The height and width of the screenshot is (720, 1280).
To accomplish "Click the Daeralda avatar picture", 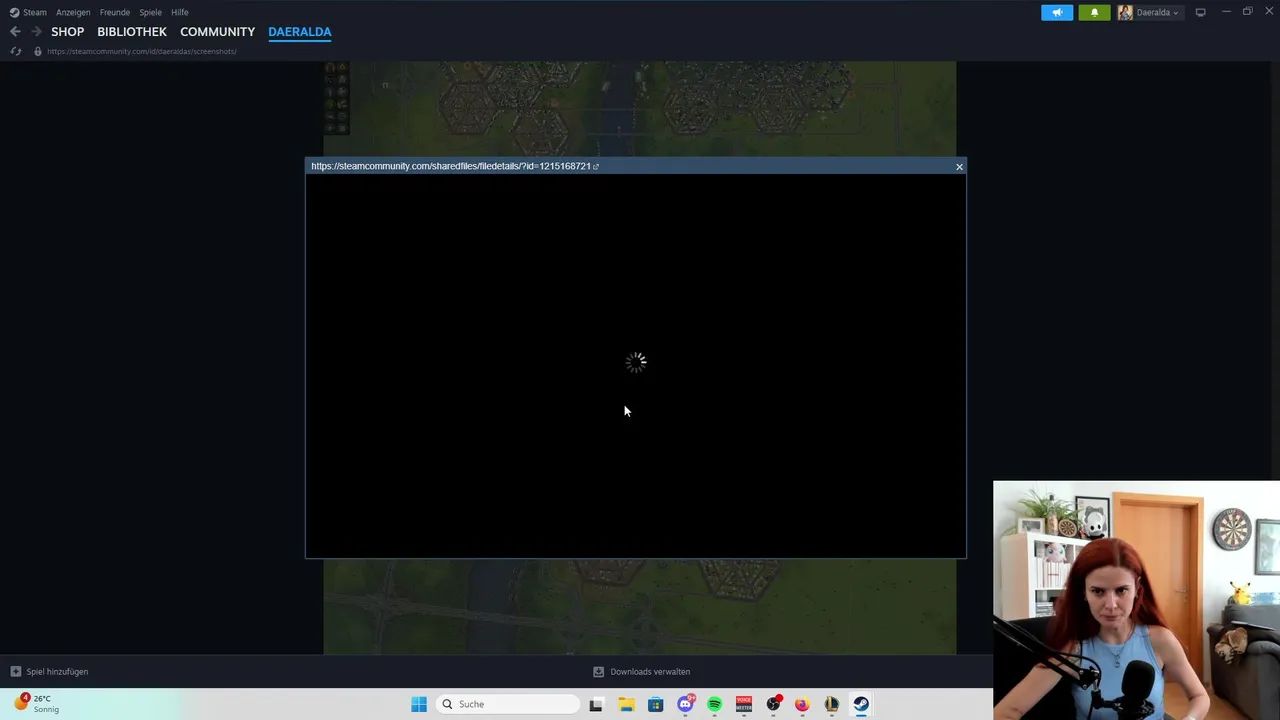I will (x=1125, y=12).
